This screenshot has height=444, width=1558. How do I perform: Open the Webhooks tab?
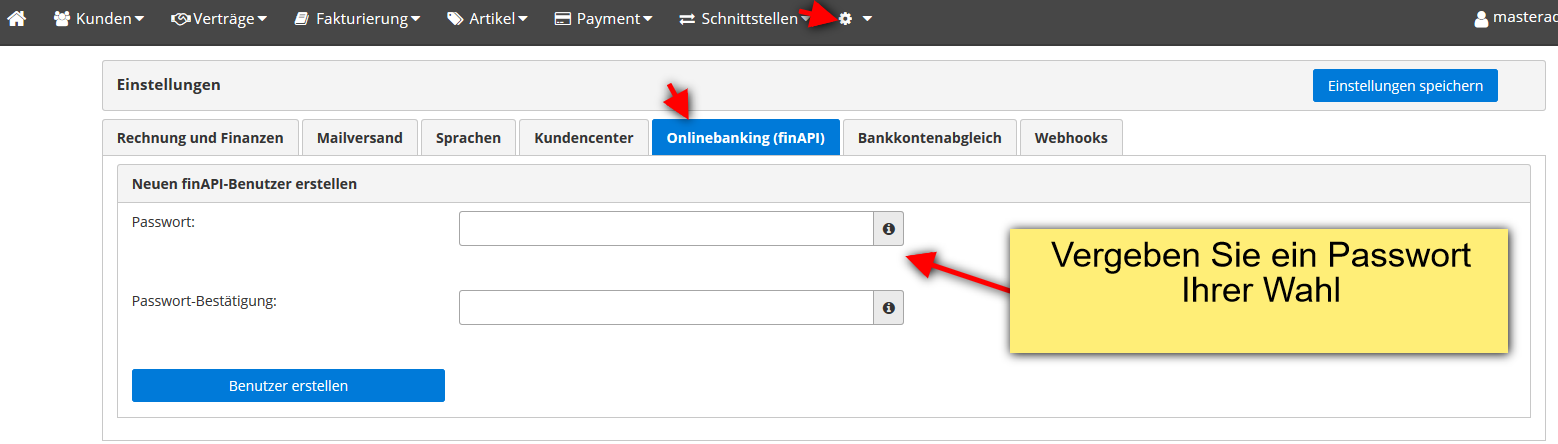(x=1070, y=138)
